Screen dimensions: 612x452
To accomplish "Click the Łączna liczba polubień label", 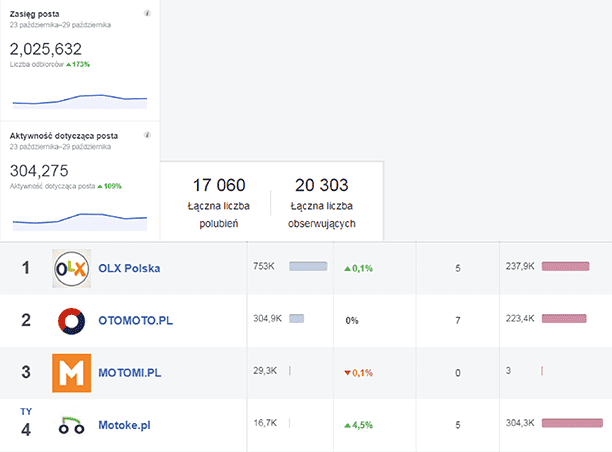I will coord(219,215).
